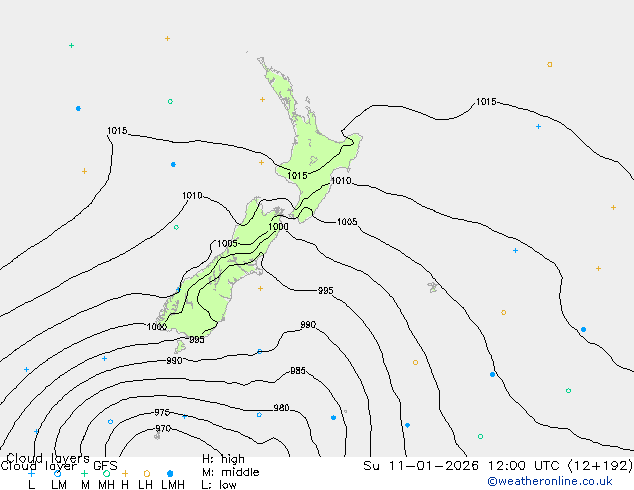This screenshot has width=634, height=490.
Task: Click the '975' isobar label
Action: (162, 413)
